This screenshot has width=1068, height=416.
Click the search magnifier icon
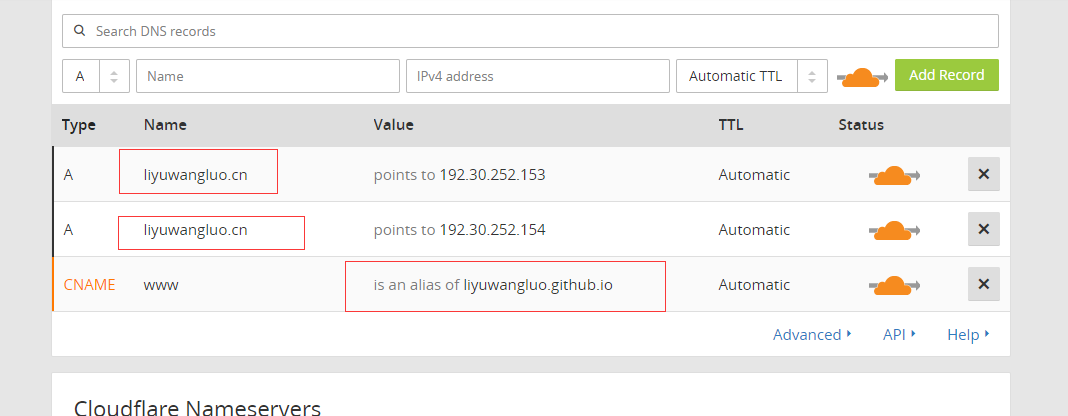(80, 31)
